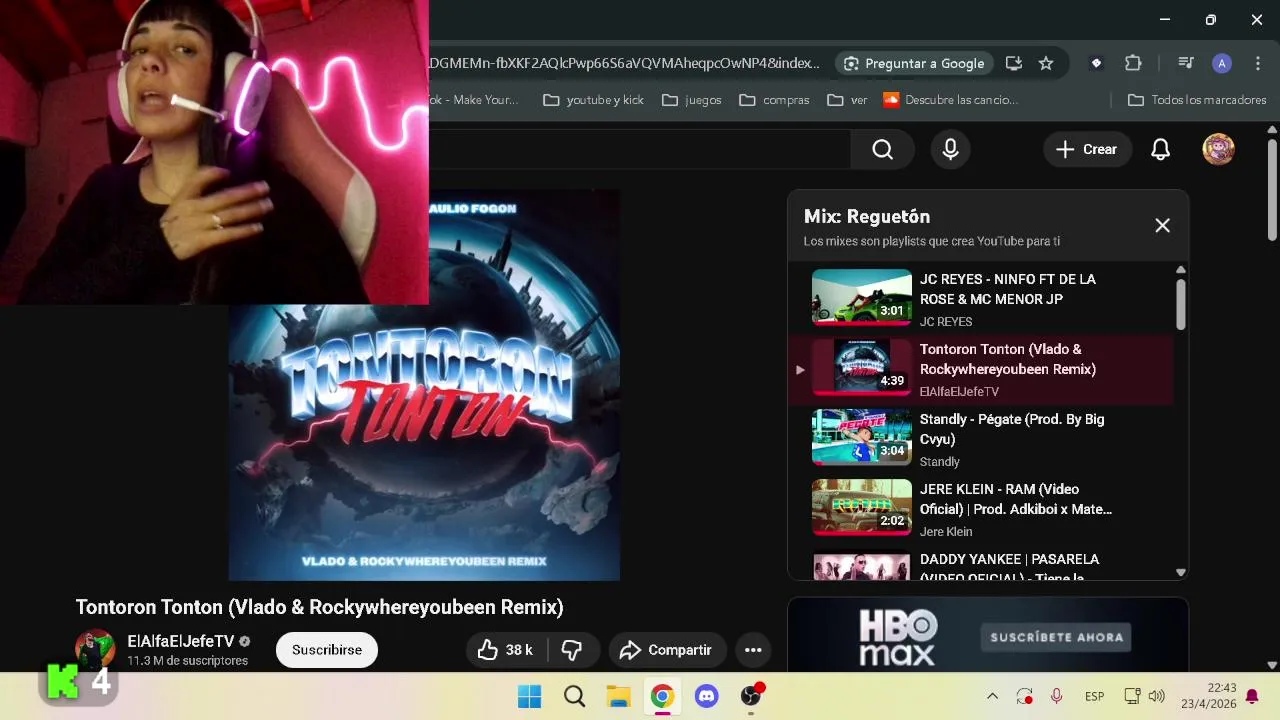Click the browser address bar URL

click(625, 63)
